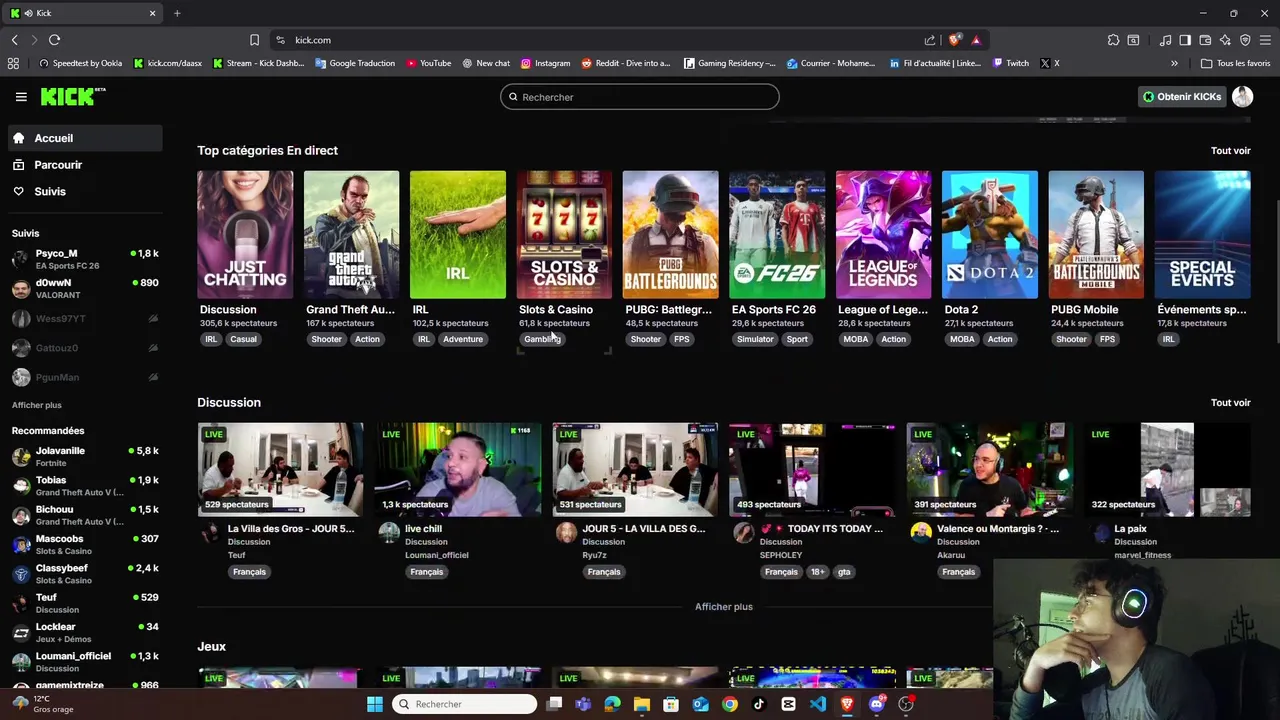The width and height of the screenshot is (1280, 720).
Task: Open Google Chrome from the taskbar
Action: [x=730, y=704]
